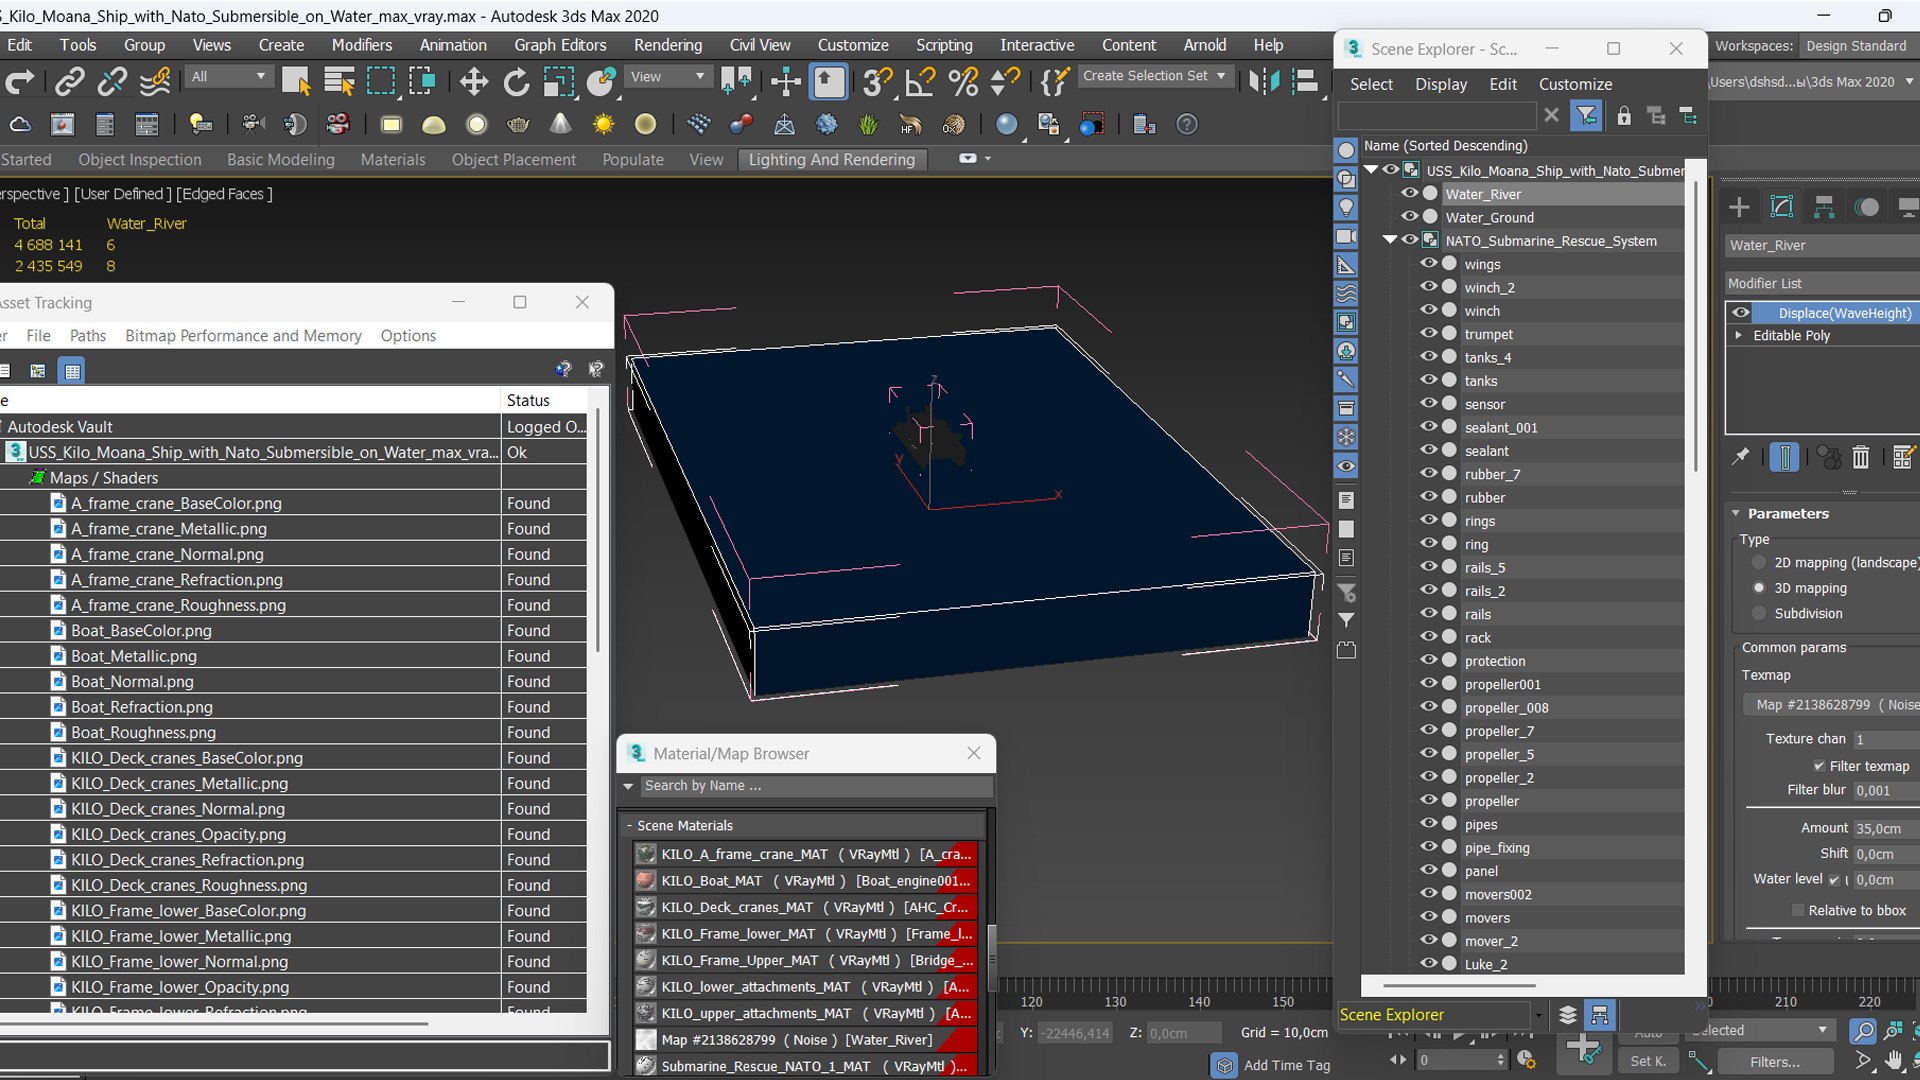Viewport: 1920px width, 1080px height.
Task: Open Bitmap Performance and Memory menu
Action: click(x=243, y=336)
